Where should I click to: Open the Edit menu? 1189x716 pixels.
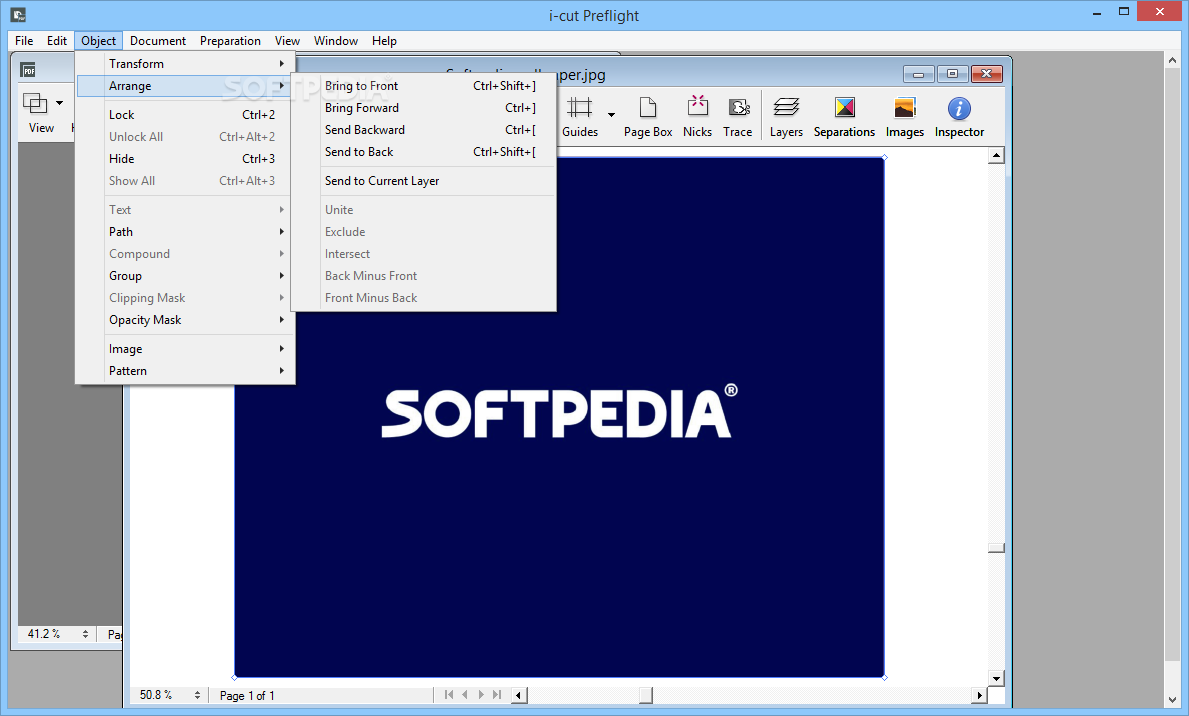click(x=57, y=41)
